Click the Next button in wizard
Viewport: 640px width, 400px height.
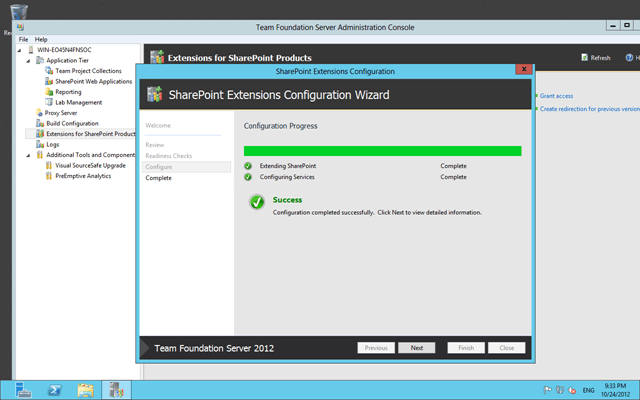coord(417,348)
